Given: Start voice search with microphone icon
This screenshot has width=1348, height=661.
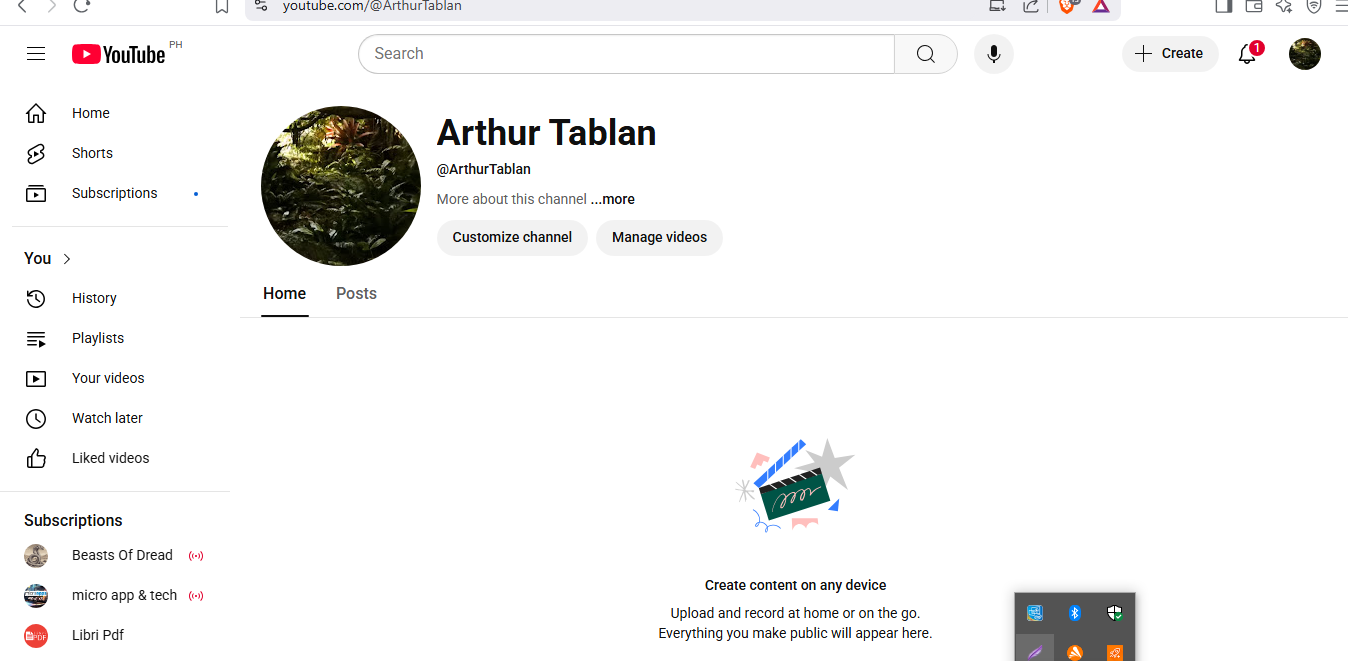Looking at the screenshot, I should [x=994, y=54].
